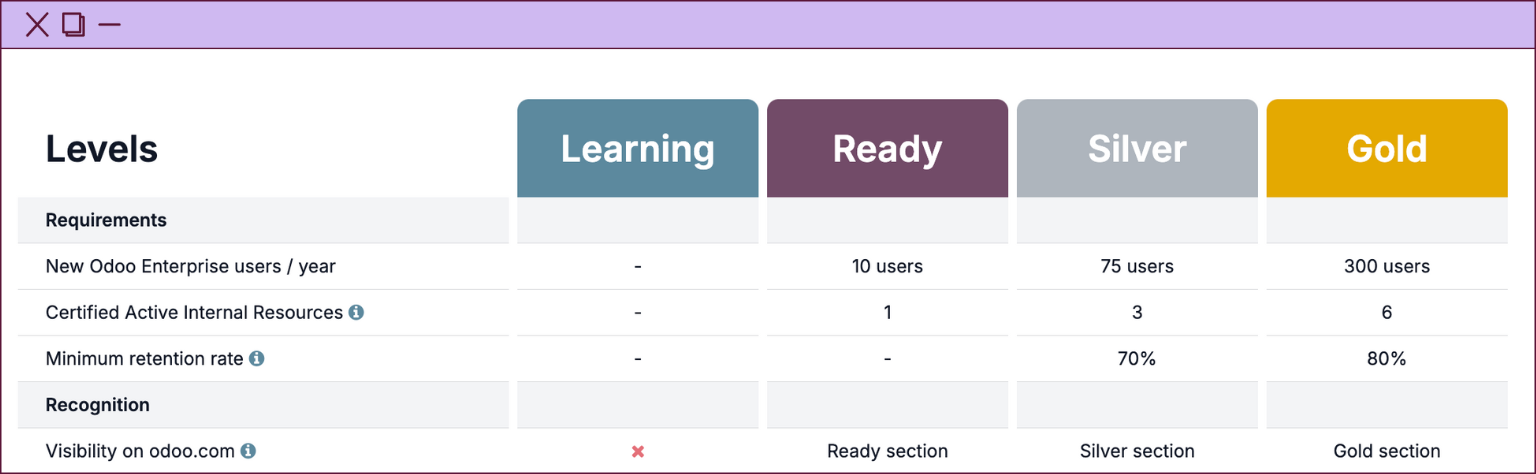This screenshot has height=474, width=1536.
Task: Click the Requirements section row label
Action: click(x=106, y=220)
